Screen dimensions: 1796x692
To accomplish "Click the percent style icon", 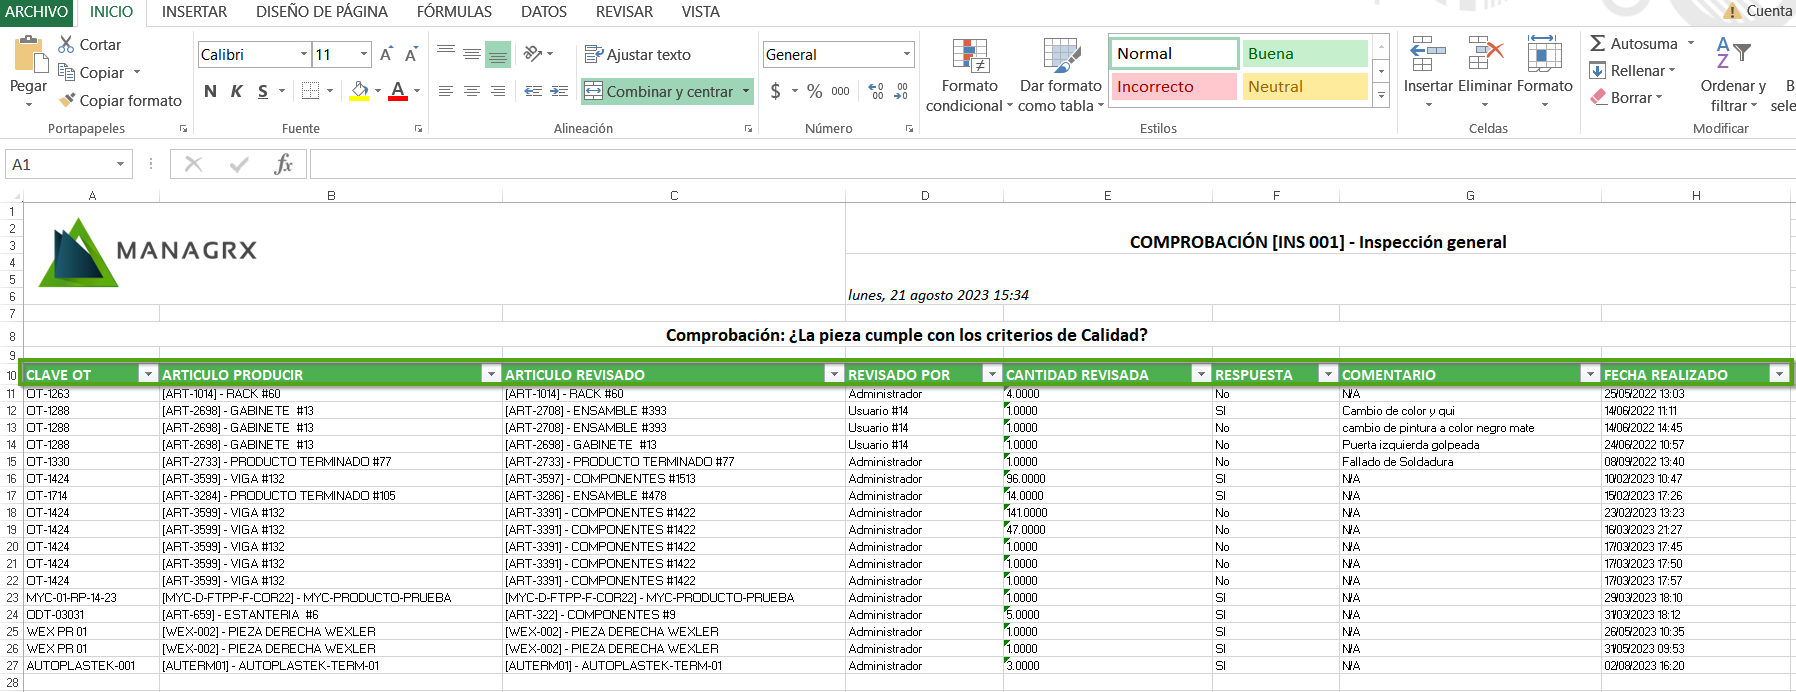I will (x=814, y=92).
